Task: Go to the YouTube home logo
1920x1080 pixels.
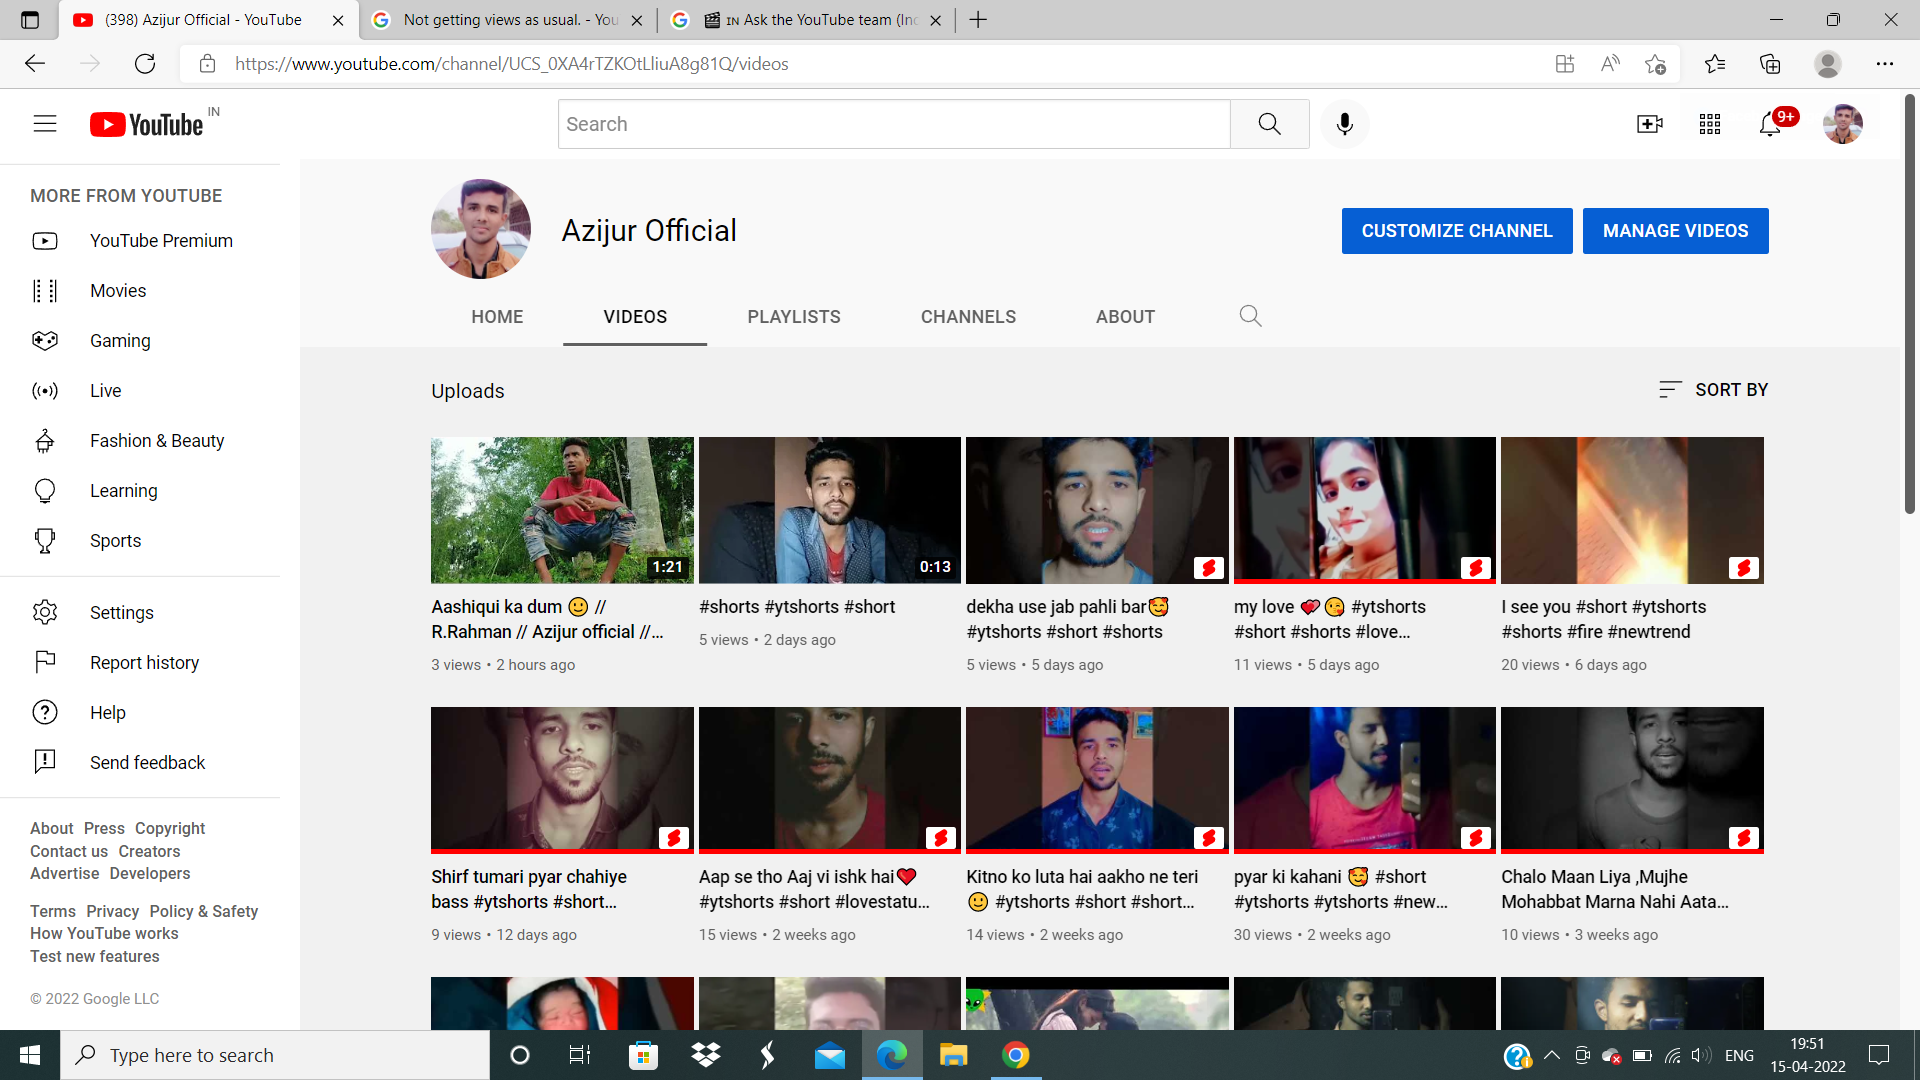Action: point(147,124)
